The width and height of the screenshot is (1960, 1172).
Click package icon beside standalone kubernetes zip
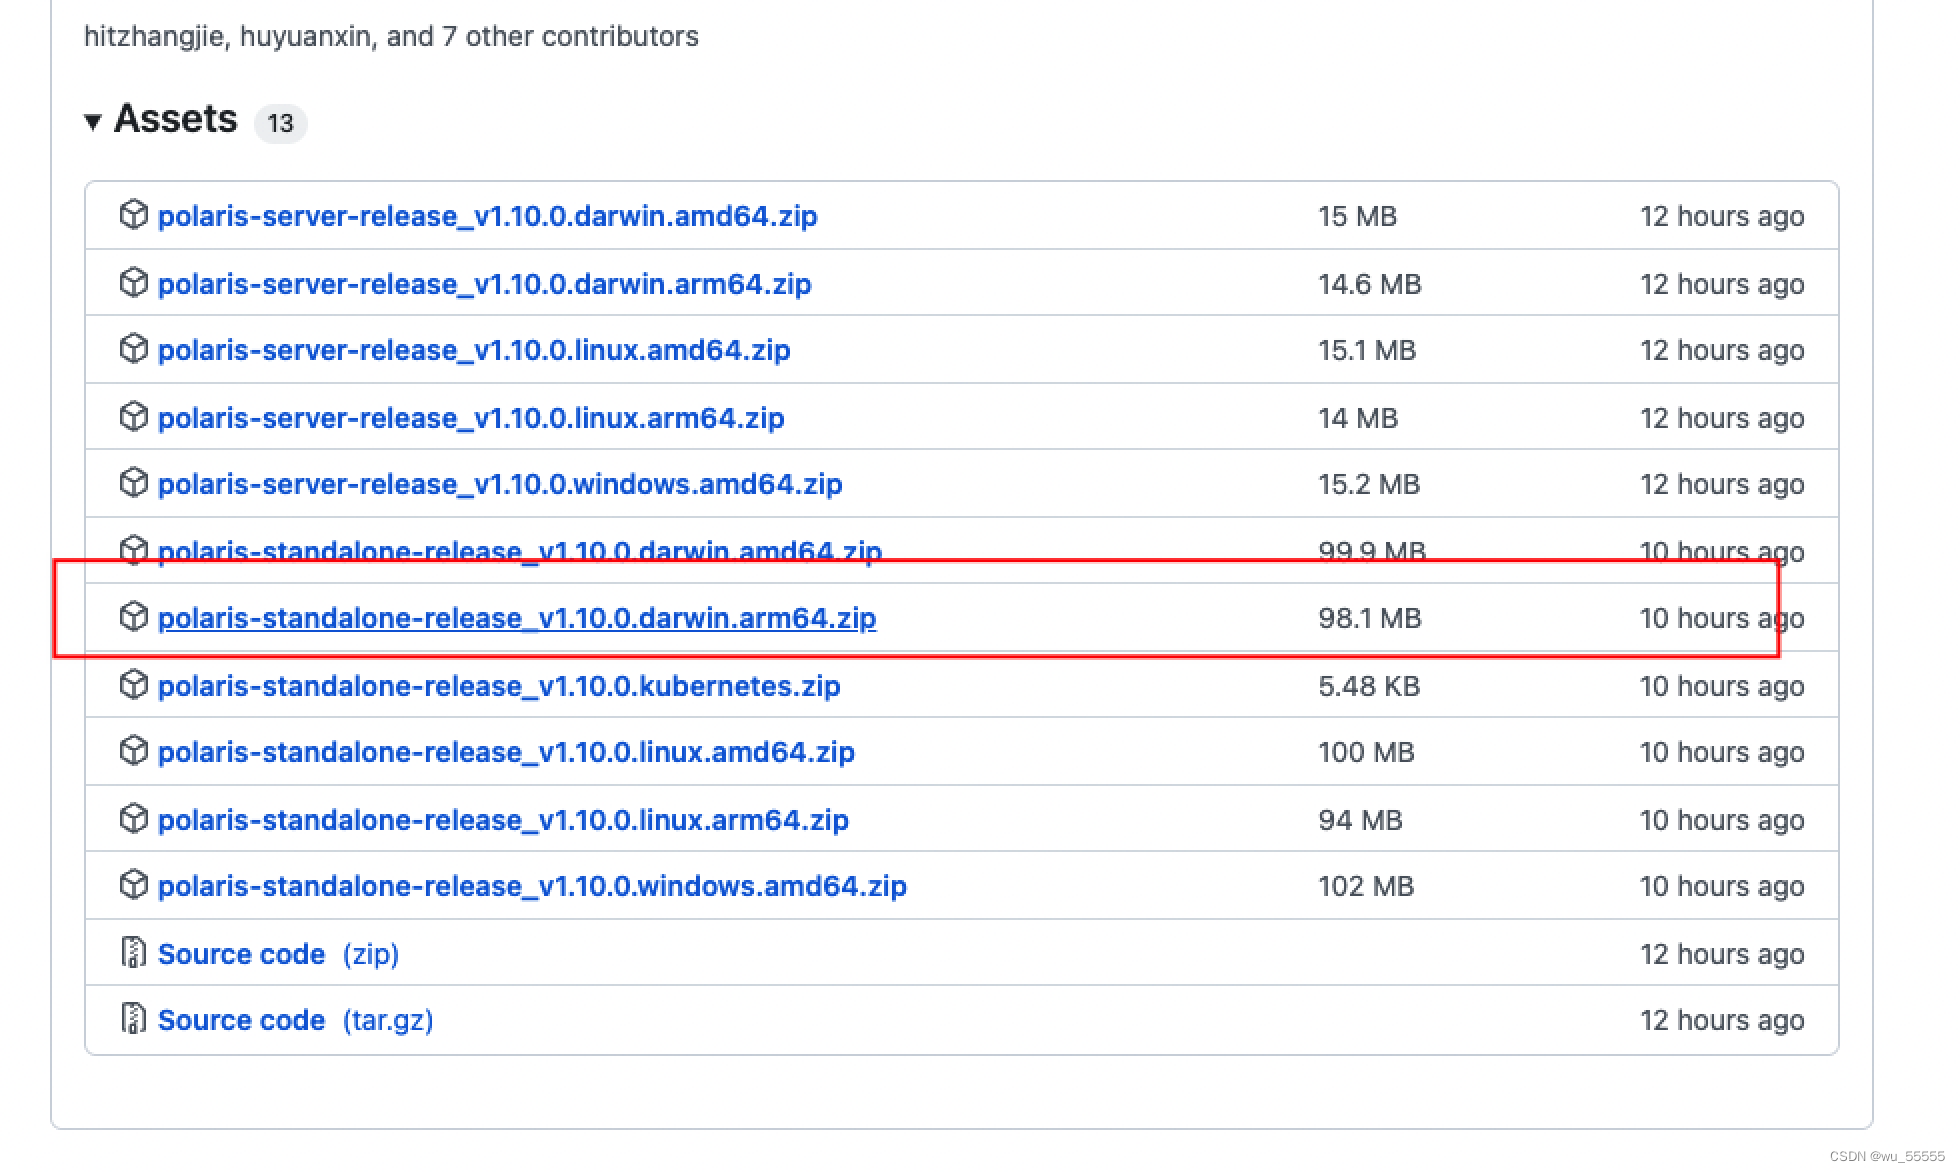pyautogui.click(x=133, y=685)
